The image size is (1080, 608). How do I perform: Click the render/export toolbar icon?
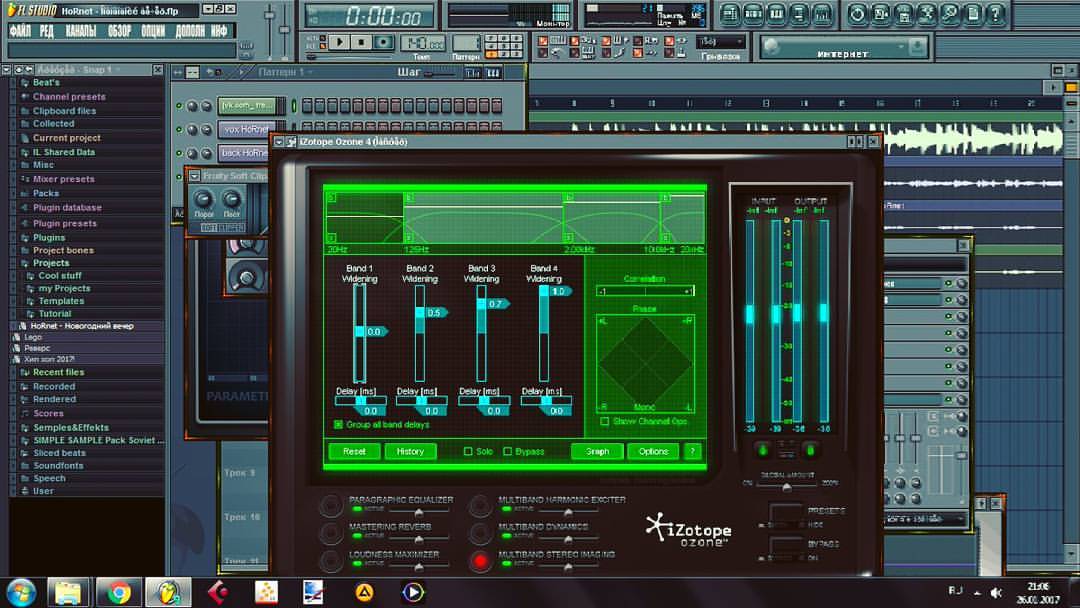coord(904,14)
